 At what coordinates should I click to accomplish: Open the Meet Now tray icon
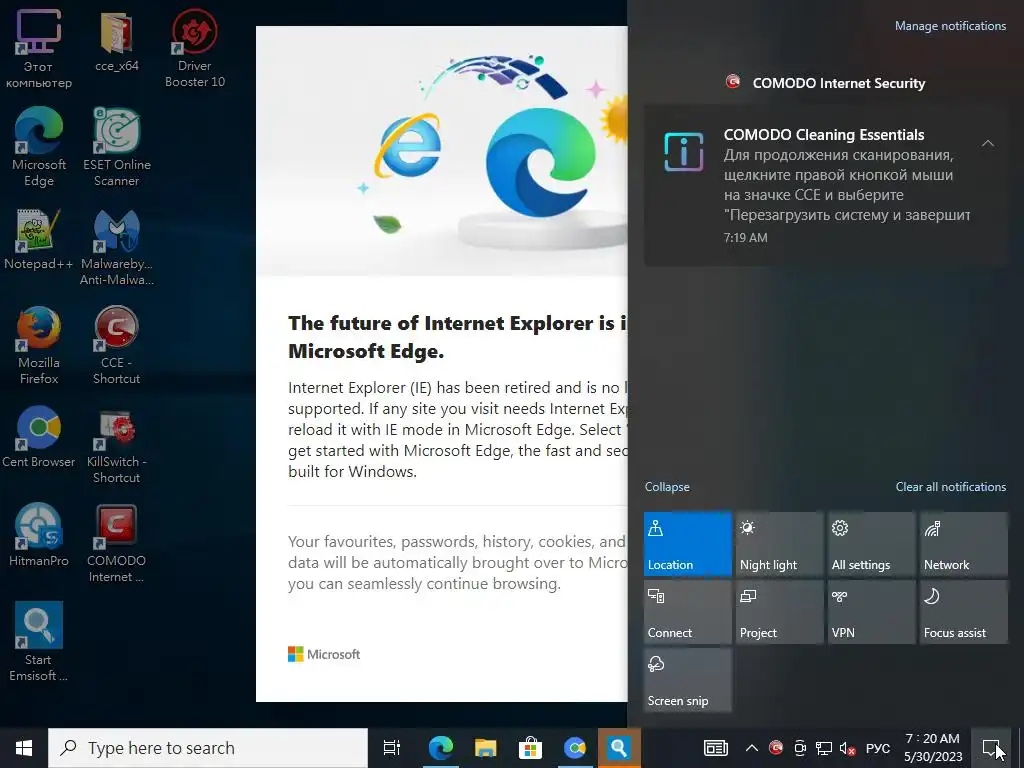click(800, 748)
